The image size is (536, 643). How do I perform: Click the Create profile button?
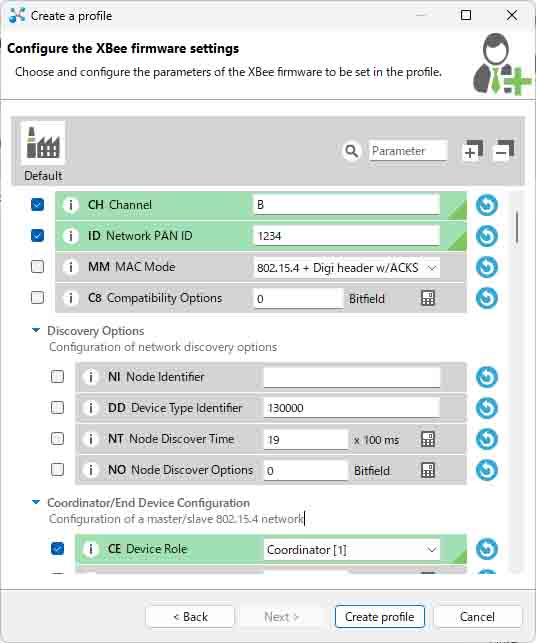click(x=380, y=617)
